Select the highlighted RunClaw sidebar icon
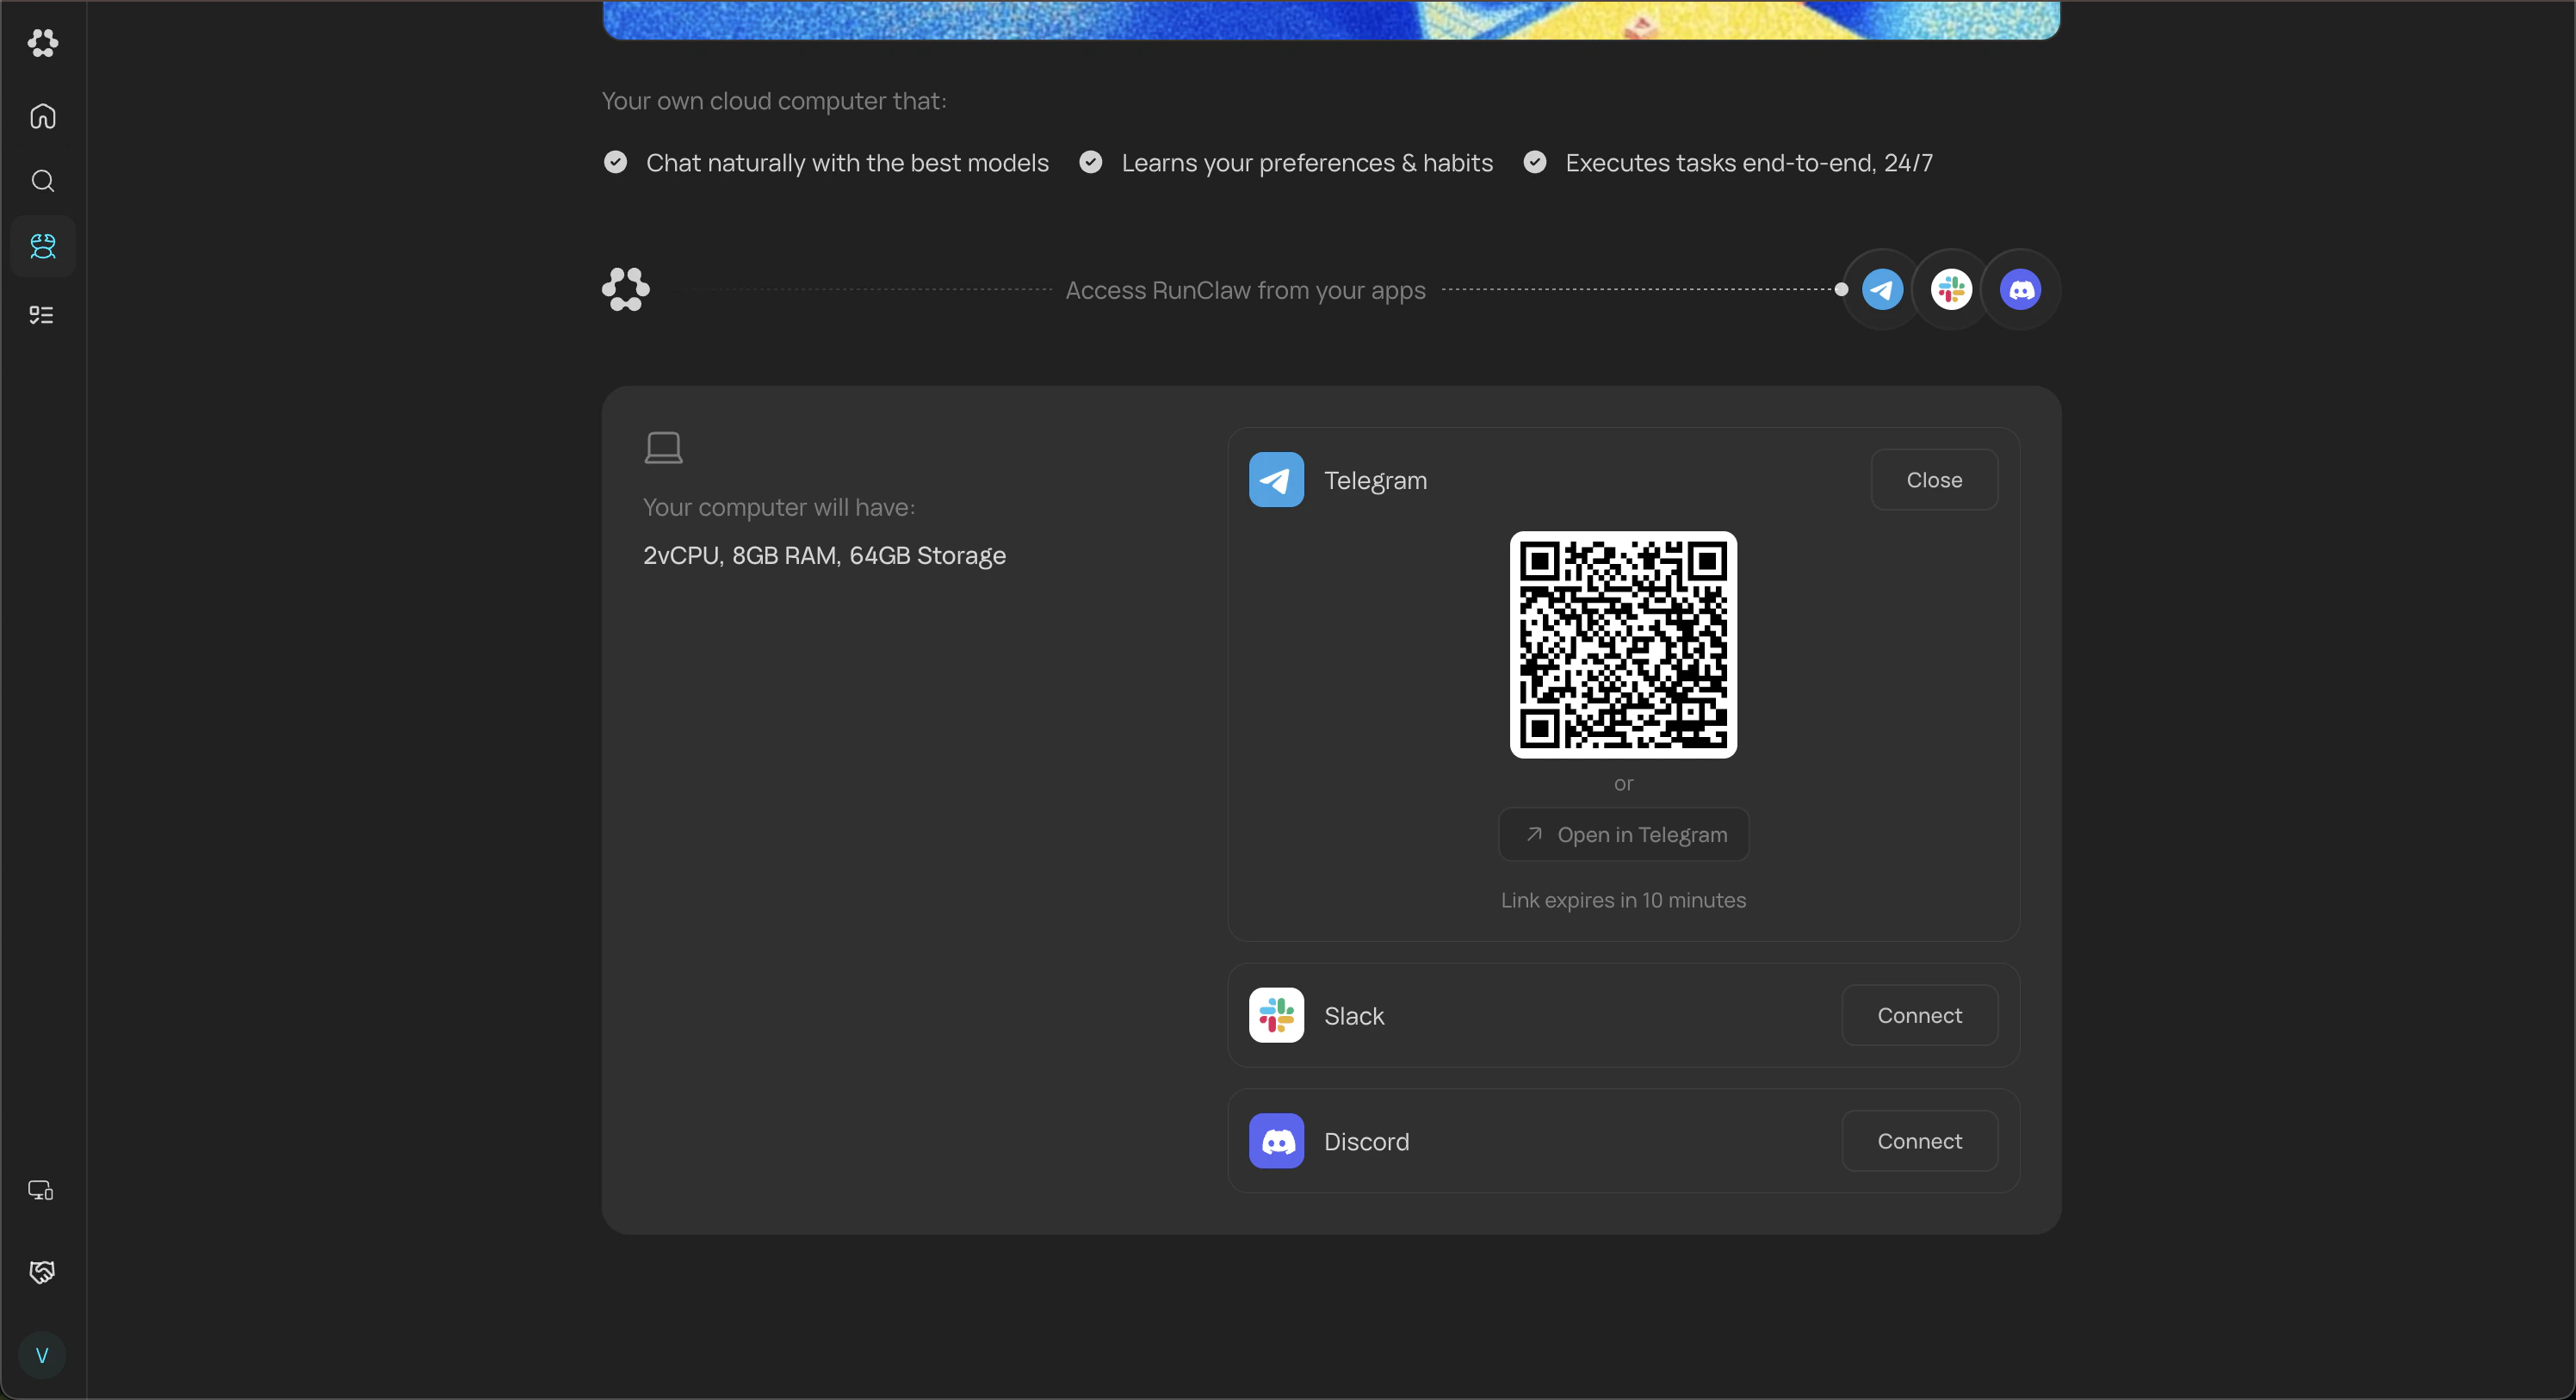The image size is (2576, 1400). click(42, 246)
